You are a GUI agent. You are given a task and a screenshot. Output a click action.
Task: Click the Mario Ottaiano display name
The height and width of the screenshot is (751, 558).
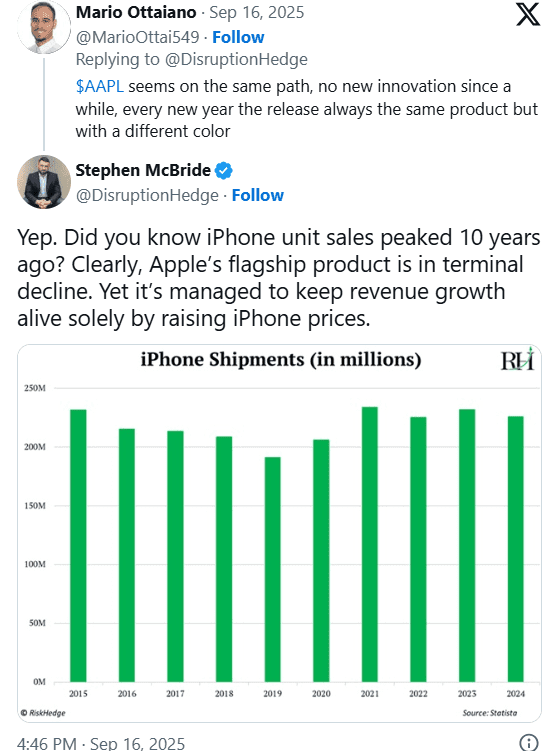point(136,12)
